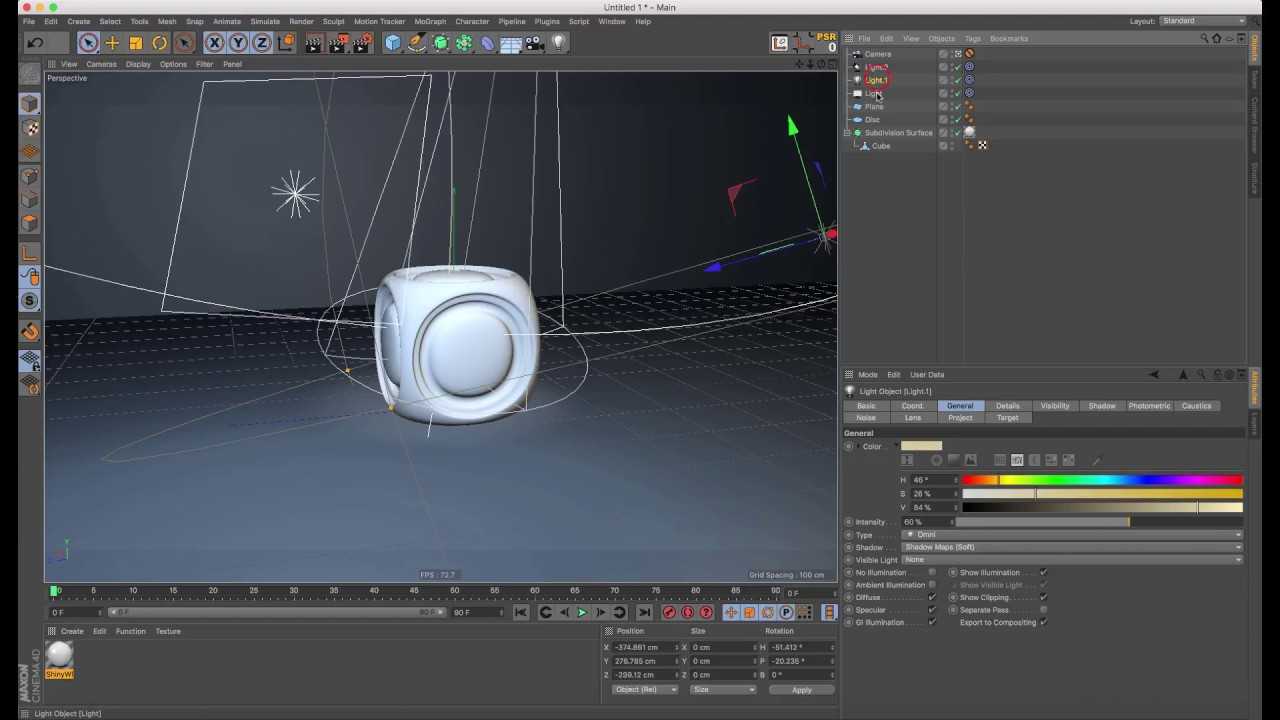Toggle Export to Compositing checkbox
The image size is (1280, 720).
click(x=1043, y=622)
